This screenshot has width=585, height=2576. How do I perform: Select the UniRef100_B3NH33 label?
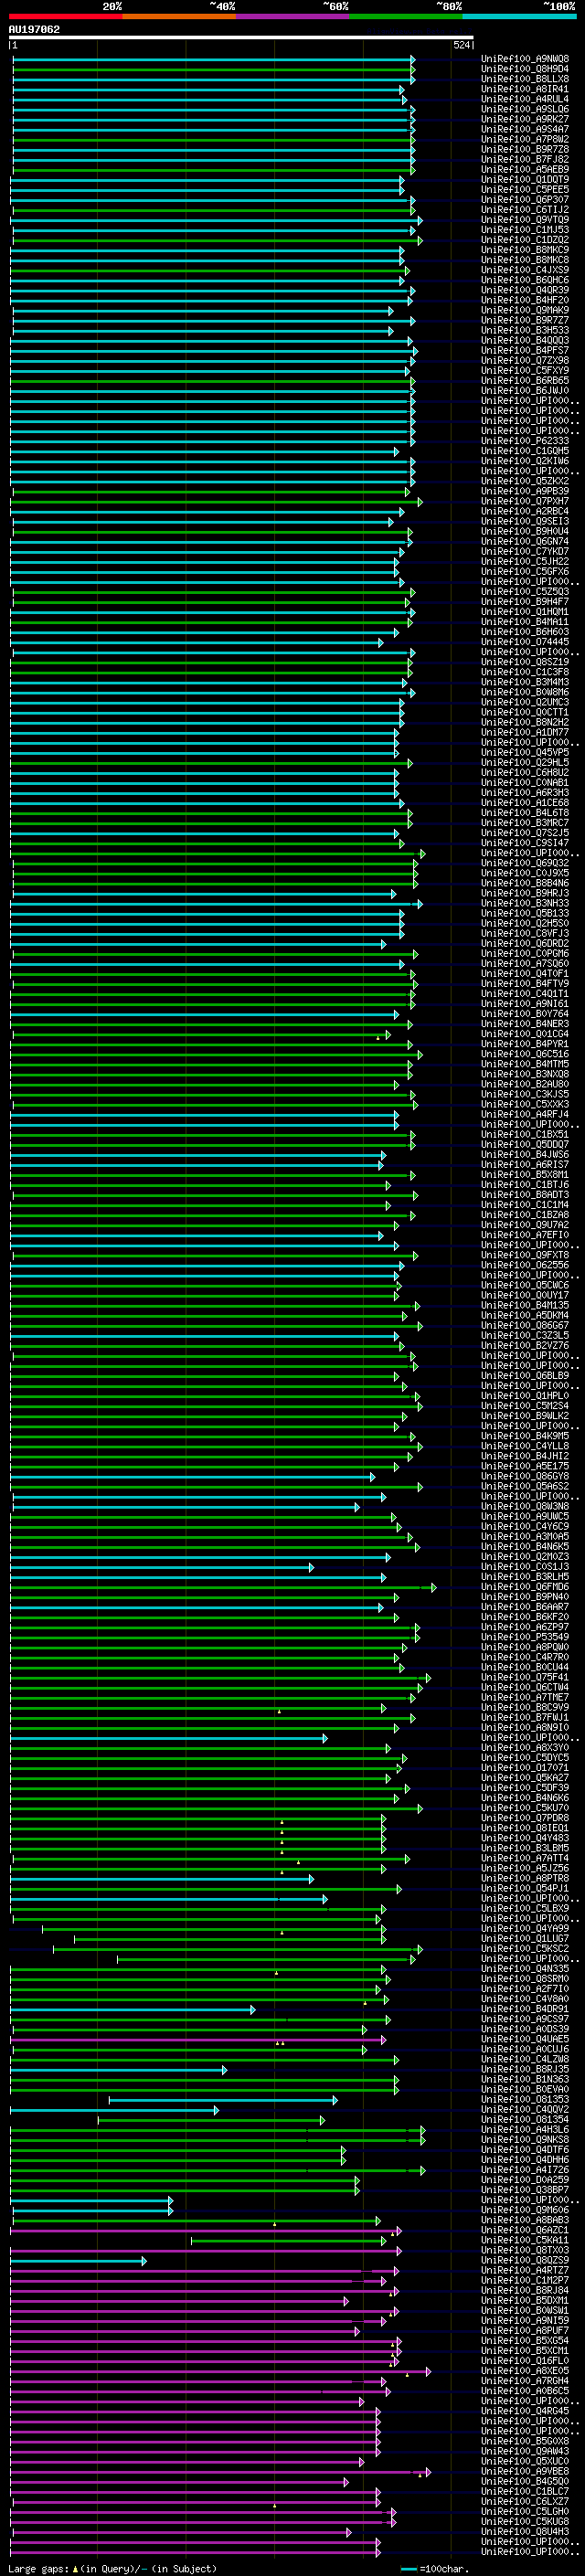point(525,903)
